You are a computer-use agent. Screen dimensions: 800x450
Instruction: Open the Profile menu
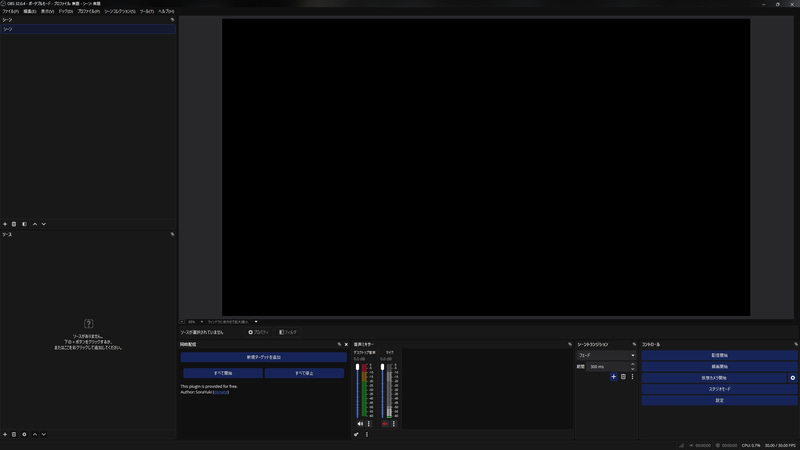[x=88, y=11]
